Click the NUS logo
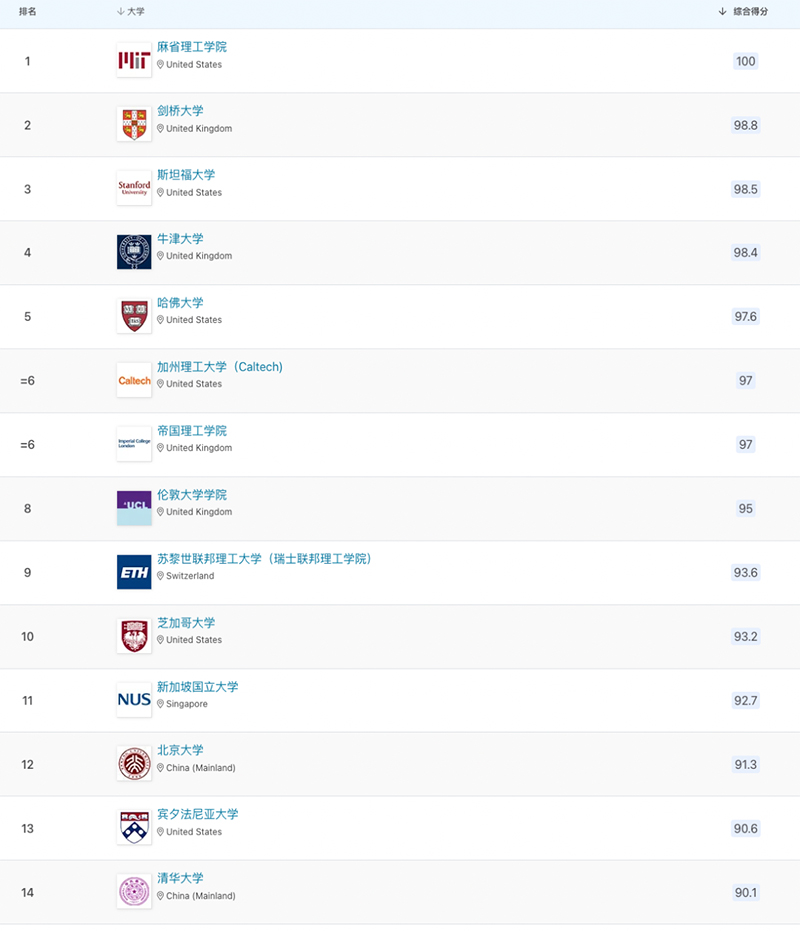This screenshot has height=931, width=800. point(134,700)
